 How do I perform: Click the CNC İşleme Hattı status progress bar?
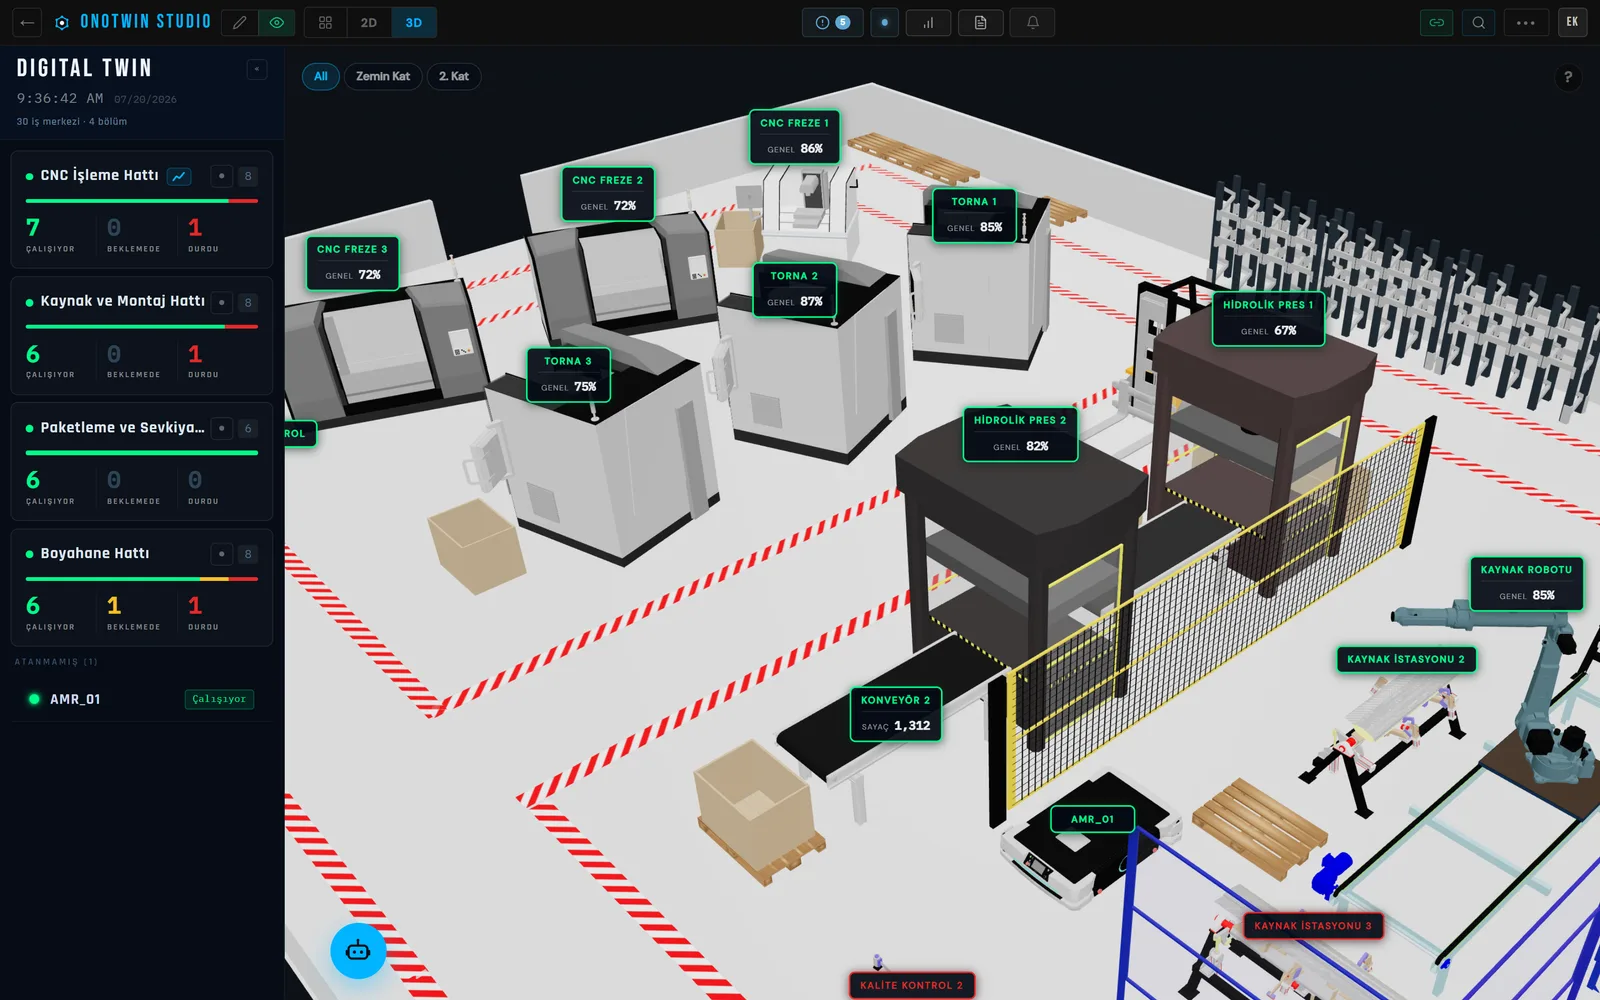141,201
